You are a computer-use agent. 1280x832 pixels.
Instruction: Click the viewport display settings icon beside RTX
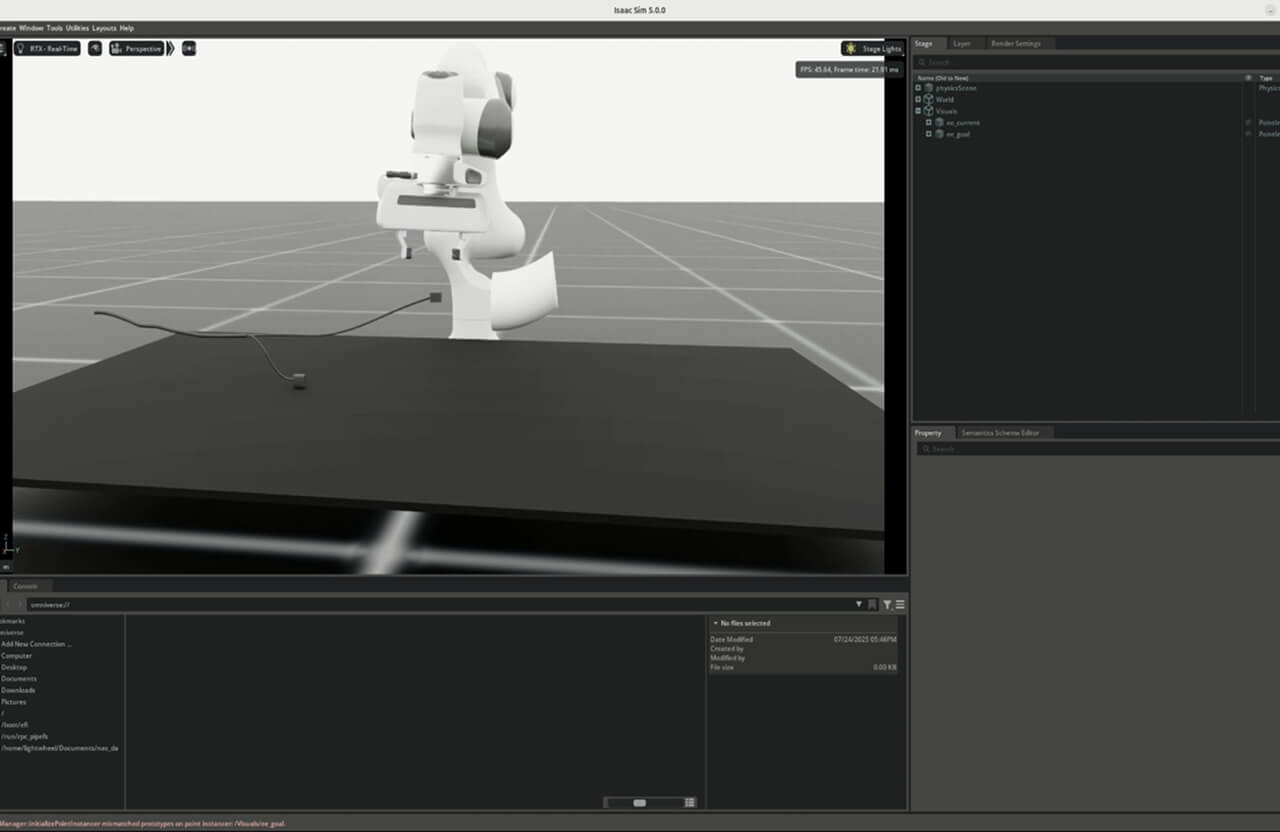[x=95, y=48]
